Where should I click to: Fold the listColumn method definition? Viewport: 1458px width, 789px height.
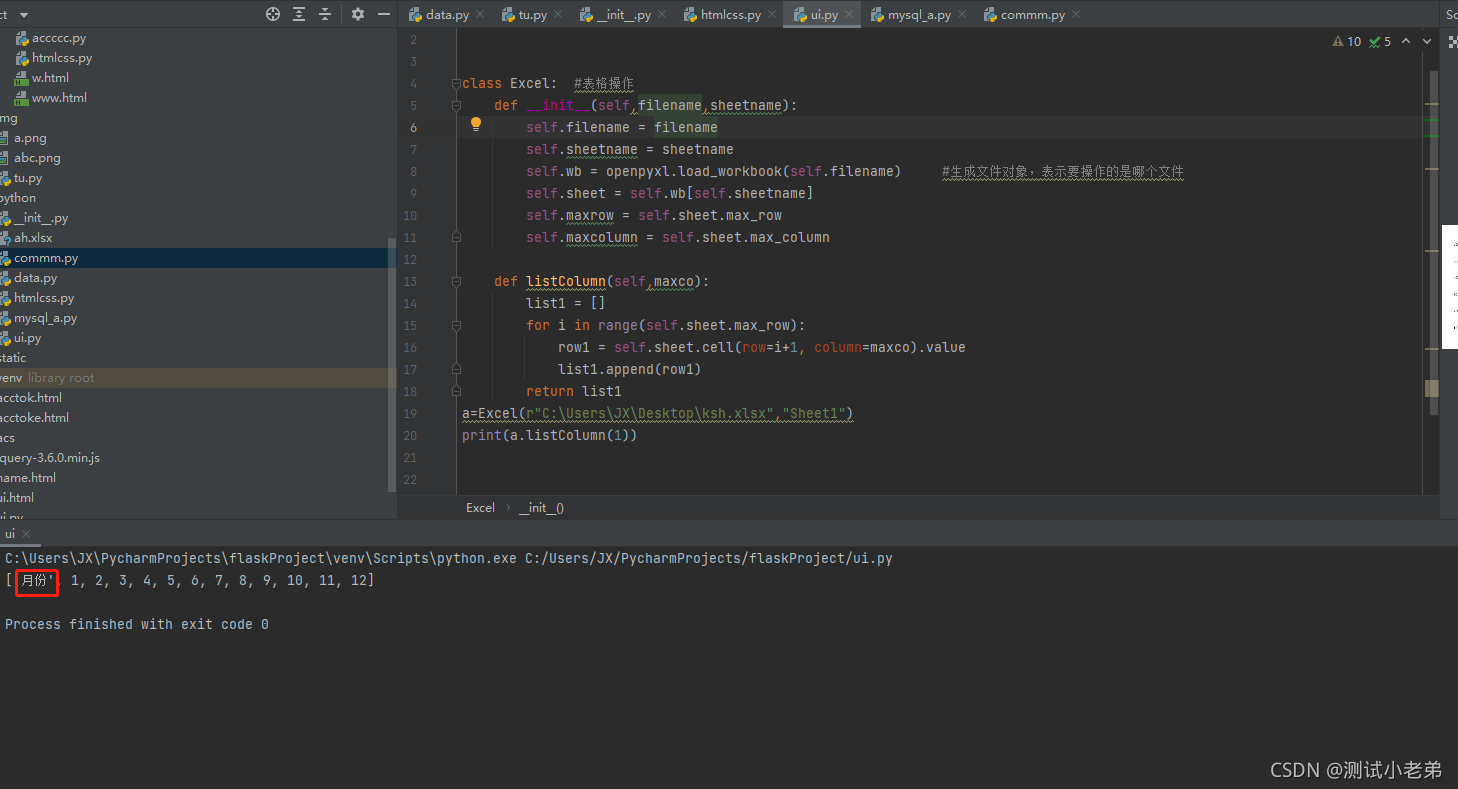pos(456,282)
